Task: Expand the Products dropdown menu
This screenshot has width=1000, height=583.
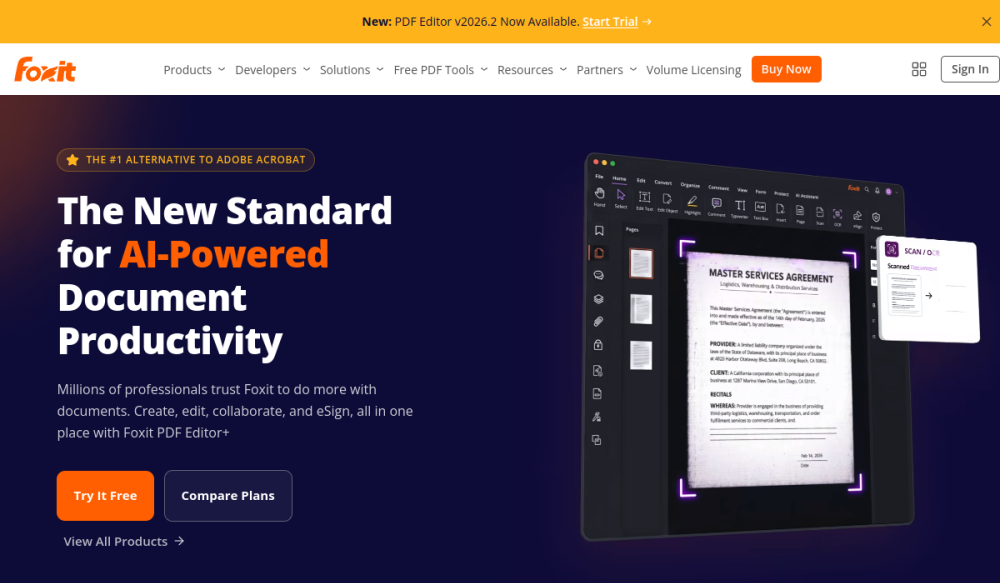Action: [x=194, y=70]
